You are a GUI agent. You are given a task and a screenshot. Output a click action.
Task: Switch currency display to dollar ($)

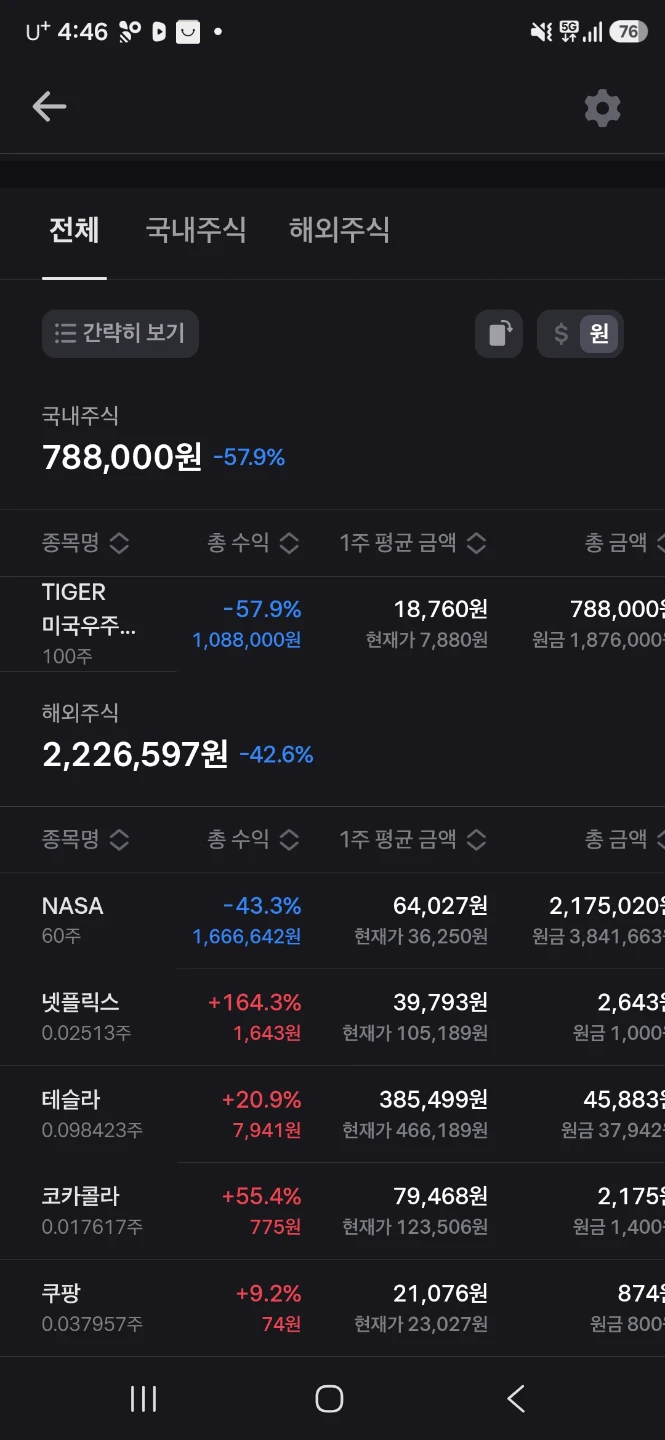point(561,333)
